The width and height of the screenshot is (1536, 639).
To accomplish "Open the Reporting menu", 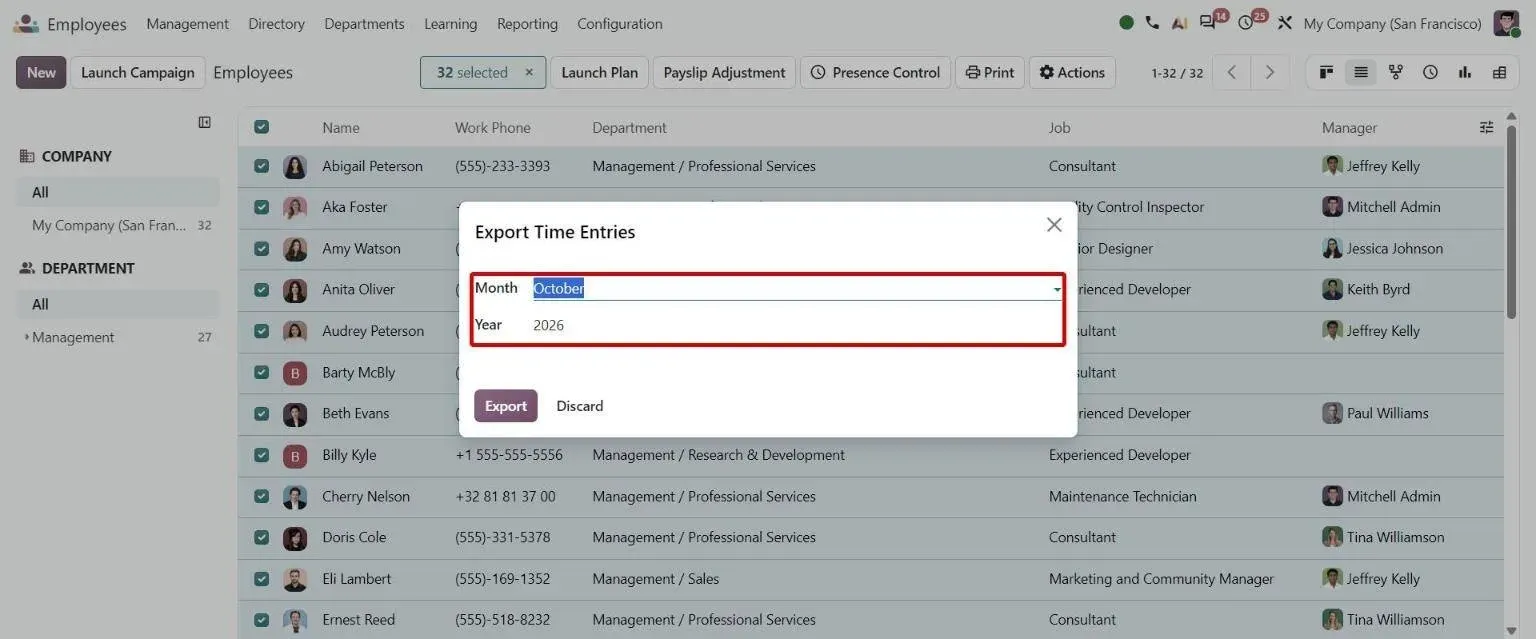I will (527, 24).
